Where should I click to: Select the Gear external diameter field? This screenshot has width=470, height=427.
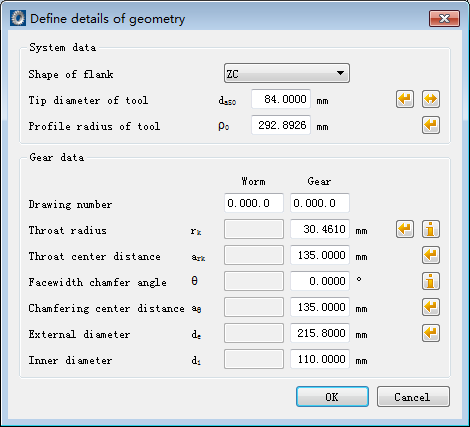320,333
